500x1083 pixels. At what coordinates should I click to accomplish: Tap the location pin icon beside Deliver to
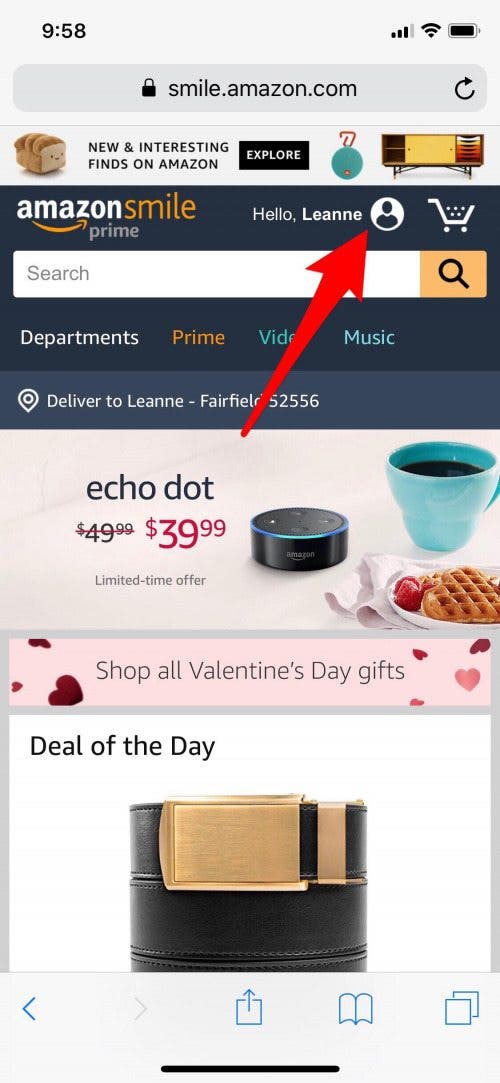coord(28,401)
